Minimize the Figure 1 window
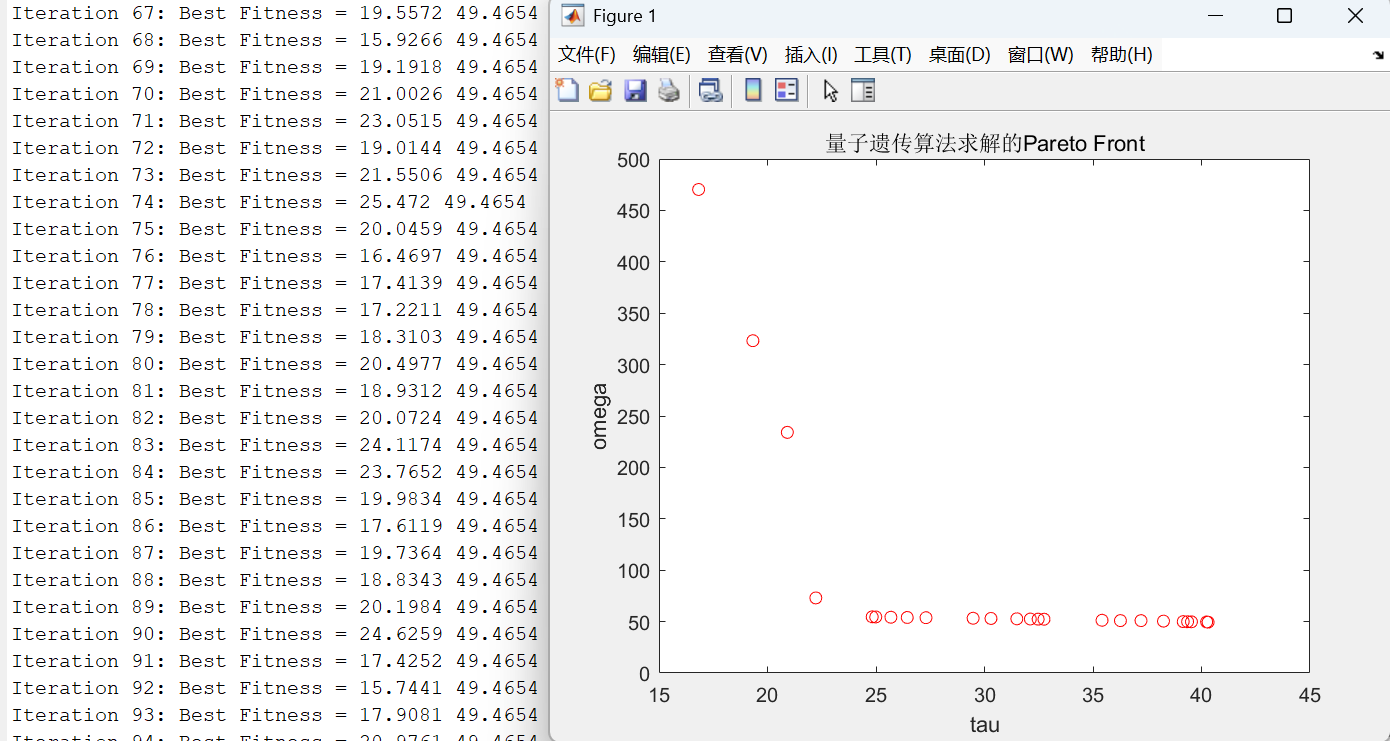This screenshot has height=741, width=1390. (1215, 16)
